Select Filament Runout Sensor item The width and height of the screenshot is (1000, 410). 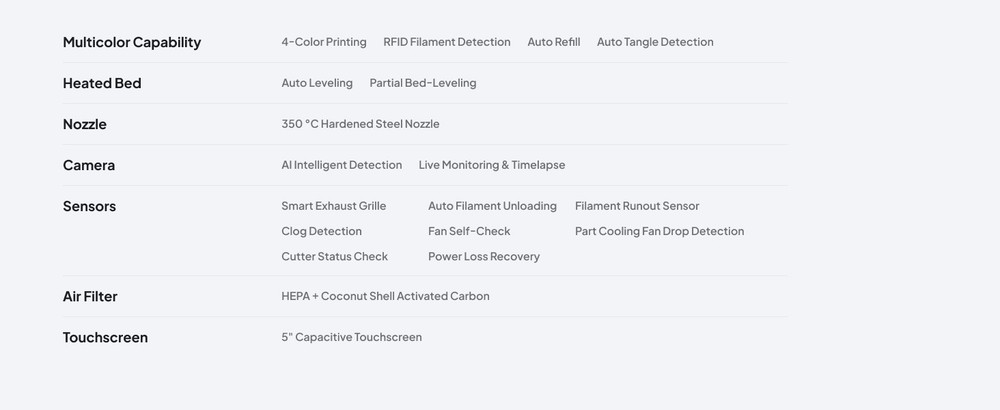(x=637, y=206)
